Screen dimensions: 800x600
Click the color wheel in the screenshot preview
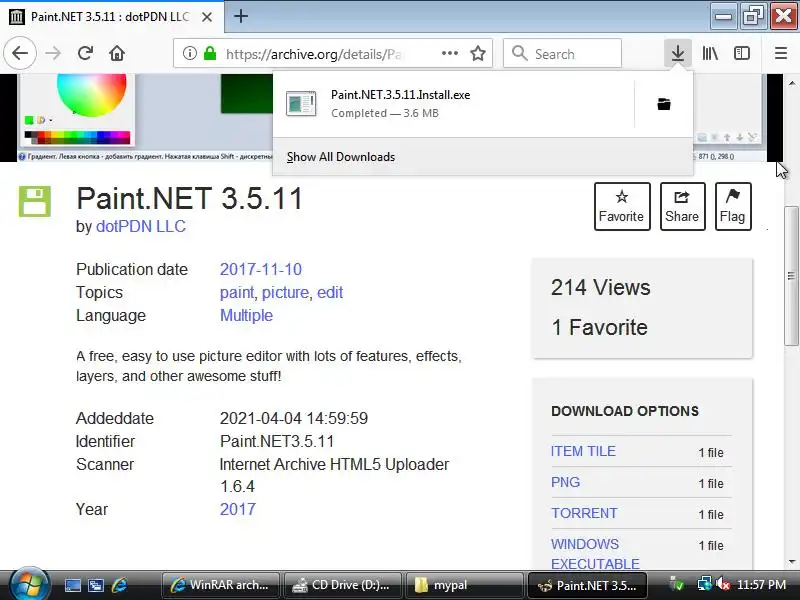click(x=91, y=94)
